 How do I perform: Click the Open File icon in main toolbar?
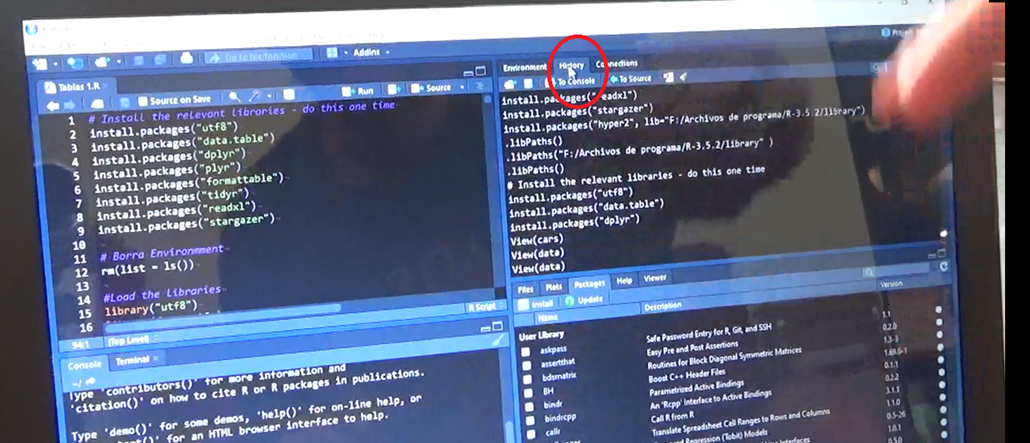pyautogui.click(x=101, y=62)
